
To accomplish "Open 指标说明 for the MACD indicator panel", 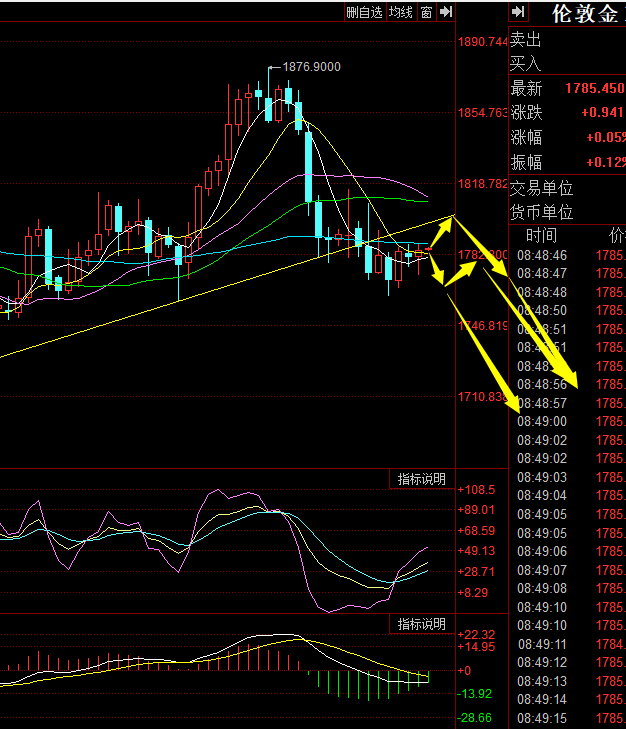I will tap(422, 624).
